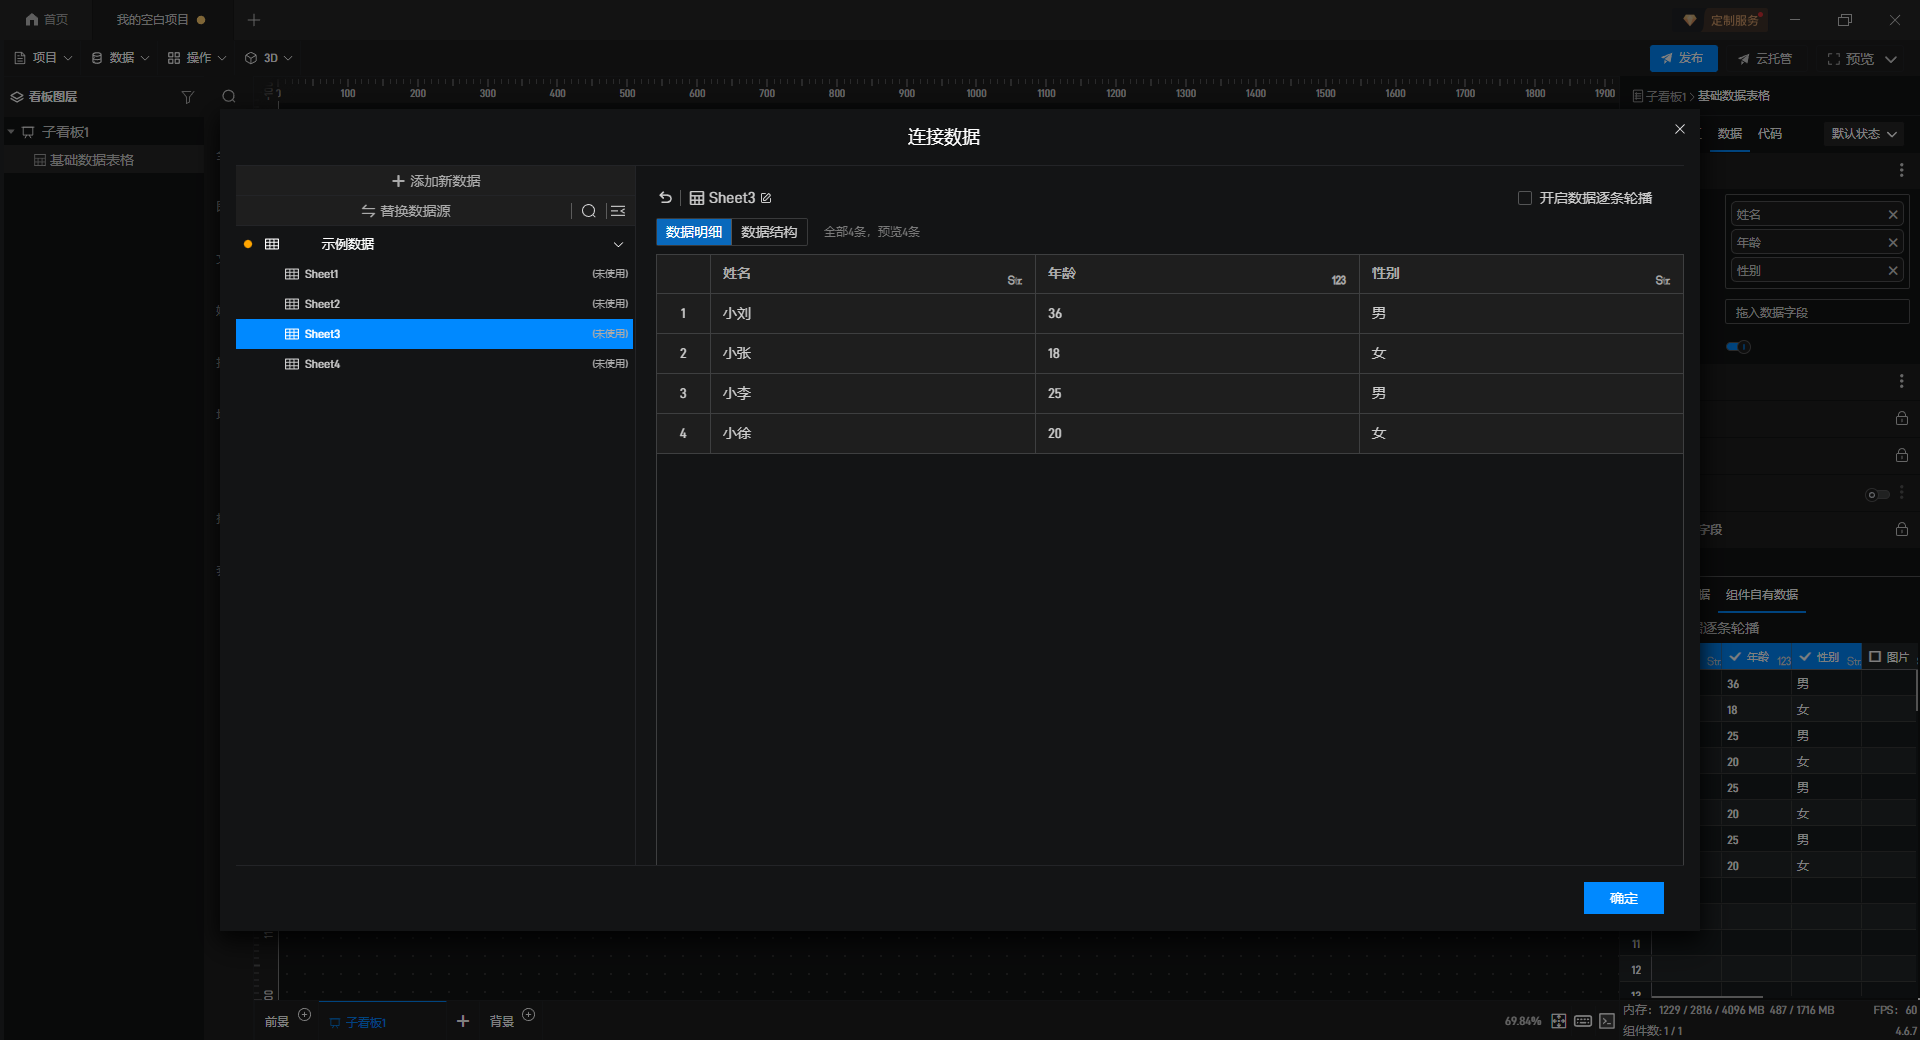This screenshot has width=1920, height=1040.
Task: Toggle the blue switch under 拖入数据字段
Action: pos(1738,347)
